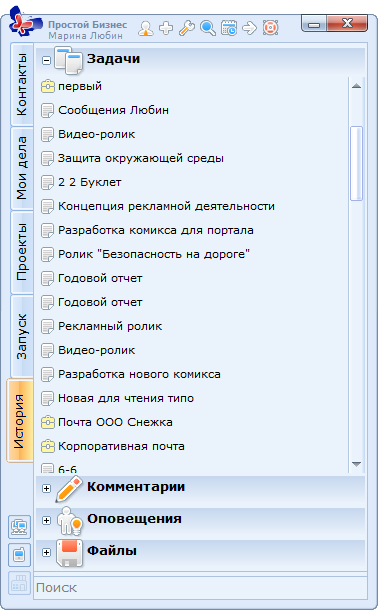Expand the Комментарии section
Screen dimensions: 379x612
point(46,488)
